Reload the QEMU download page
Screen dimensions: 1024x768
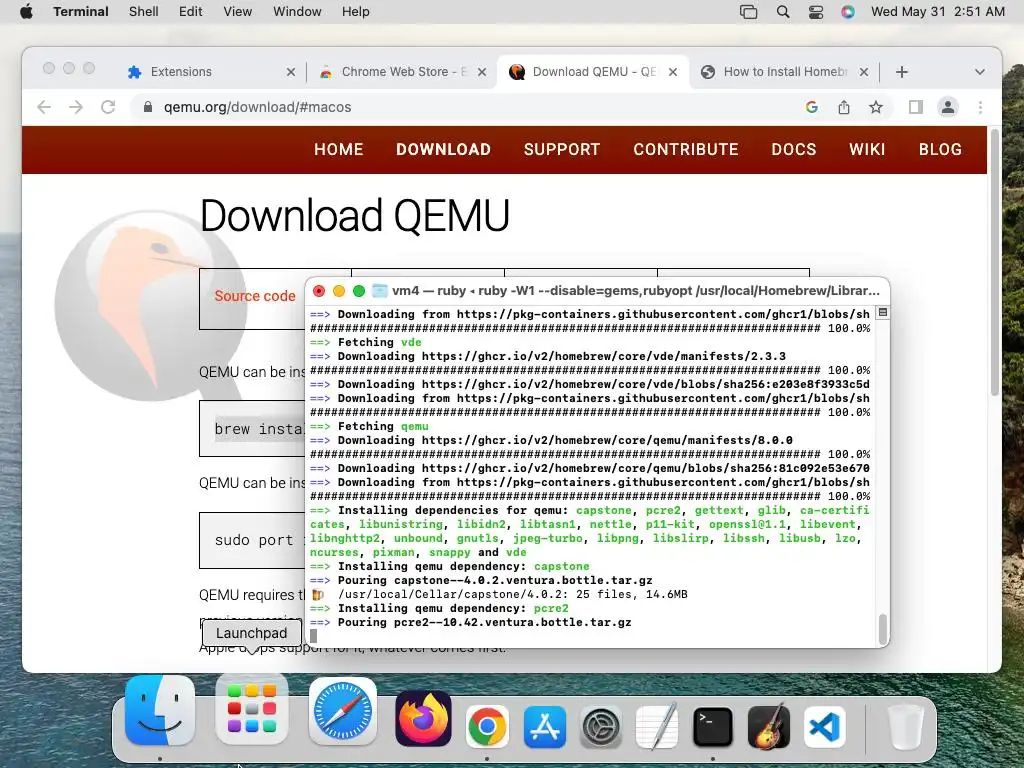pos(108,107)
